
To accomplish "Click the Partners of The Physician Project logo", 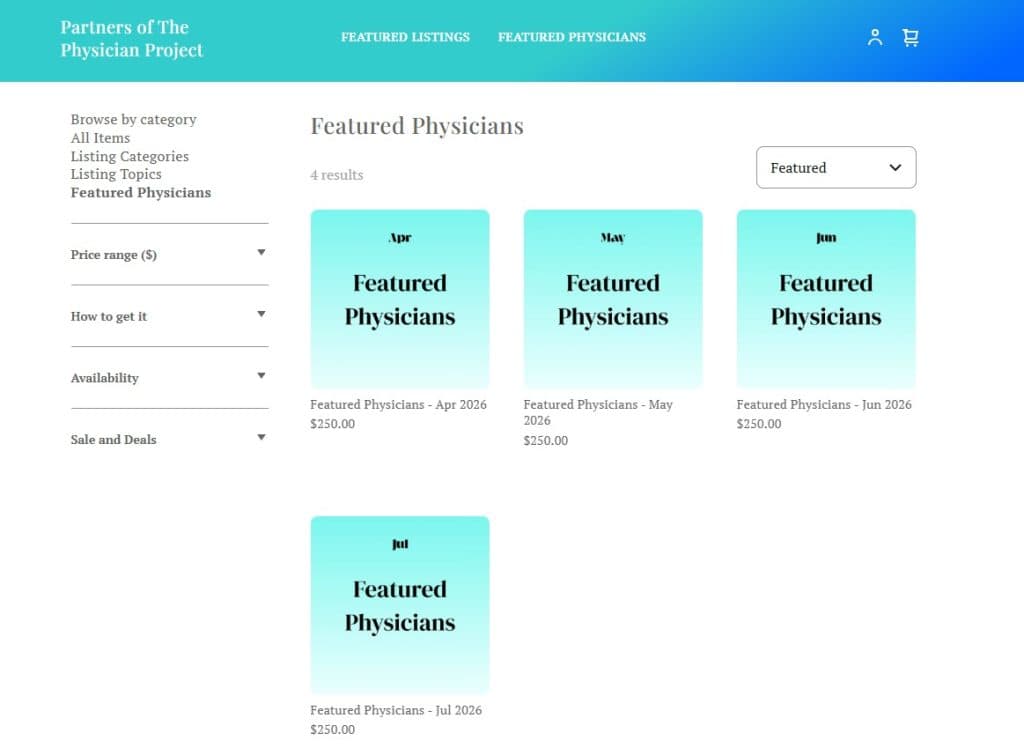I will (132, 38).
